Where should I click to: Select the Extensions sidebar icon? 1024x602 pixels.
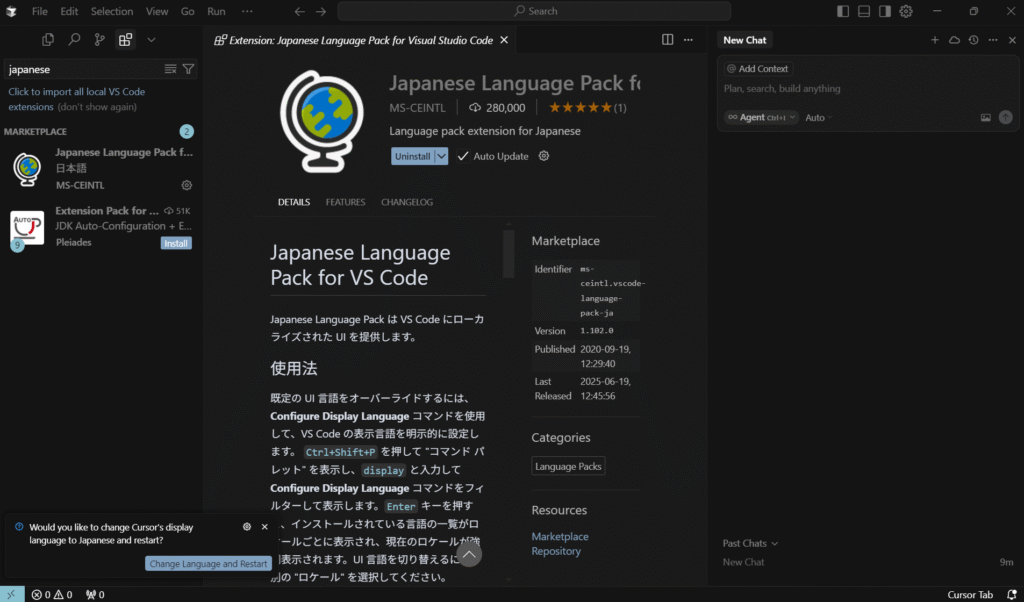coord(125,40)
